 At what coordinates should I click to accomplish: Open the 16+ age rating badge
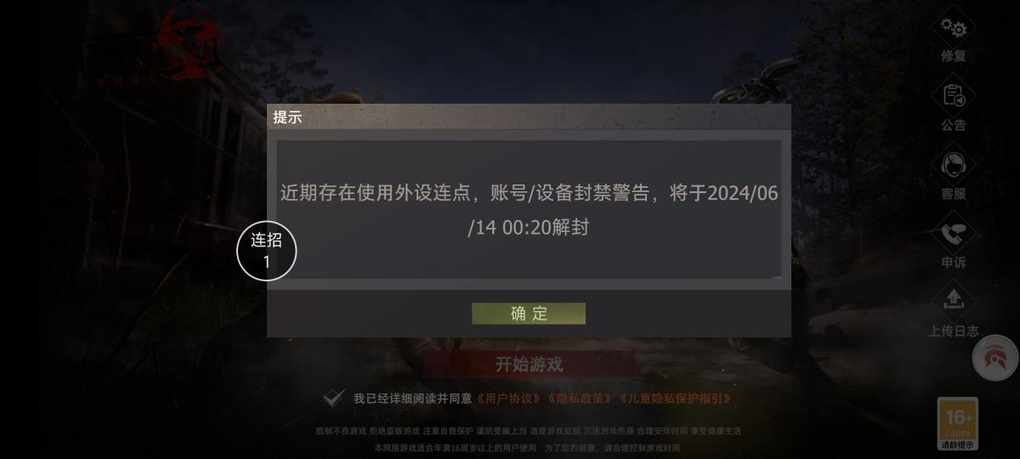(x=958, y=424)
